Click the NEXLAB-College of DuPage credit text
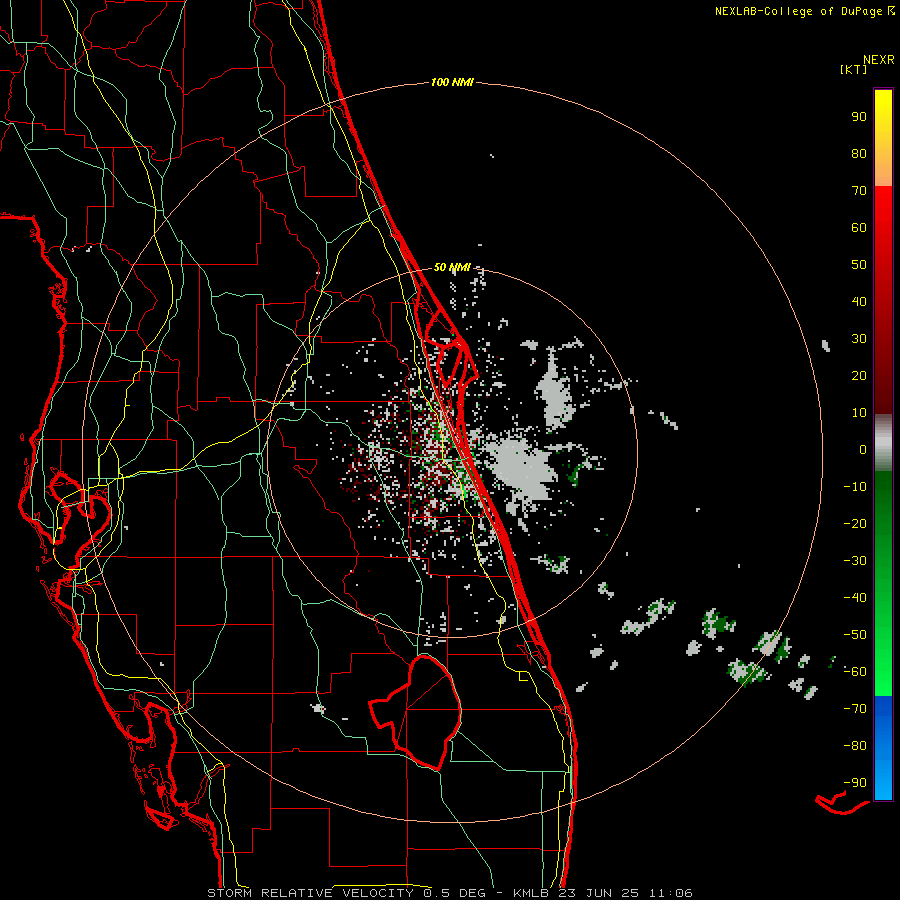The width and height of the screenshot is (900, 900). pos(798,11)
